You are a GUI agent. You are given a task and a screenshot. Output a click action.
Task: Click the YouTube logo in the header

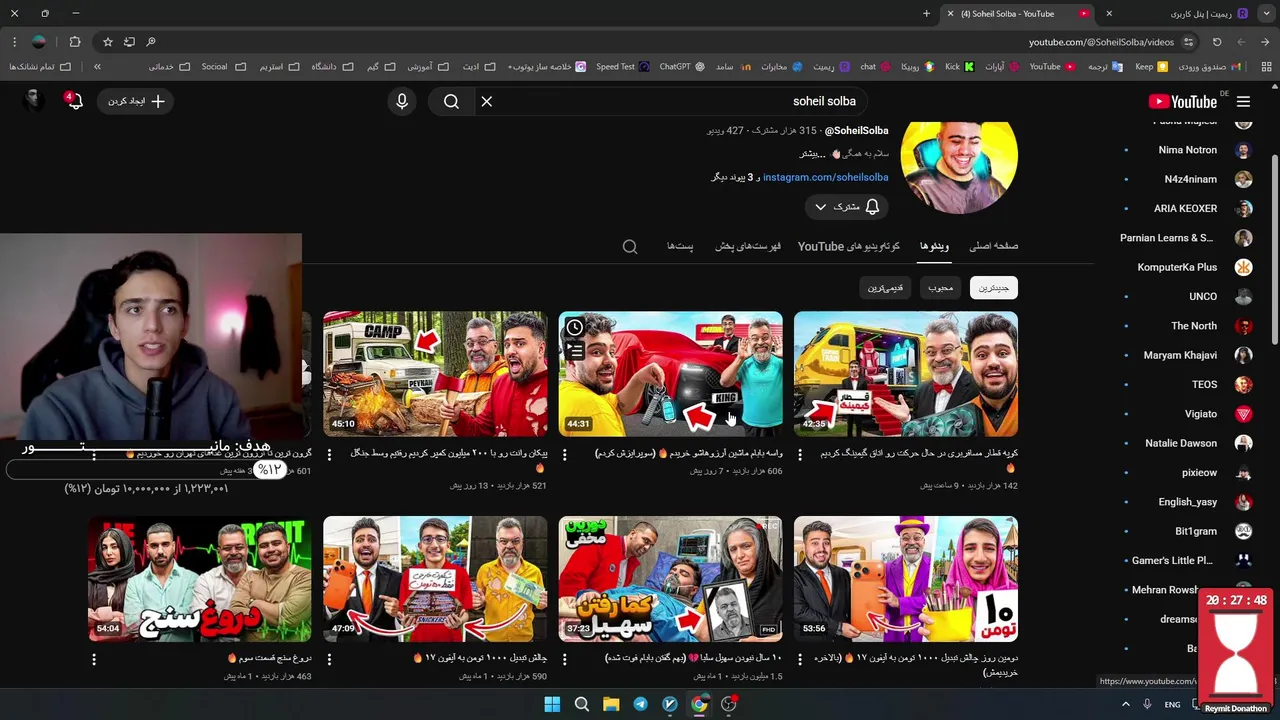[x=1183, y=101]
